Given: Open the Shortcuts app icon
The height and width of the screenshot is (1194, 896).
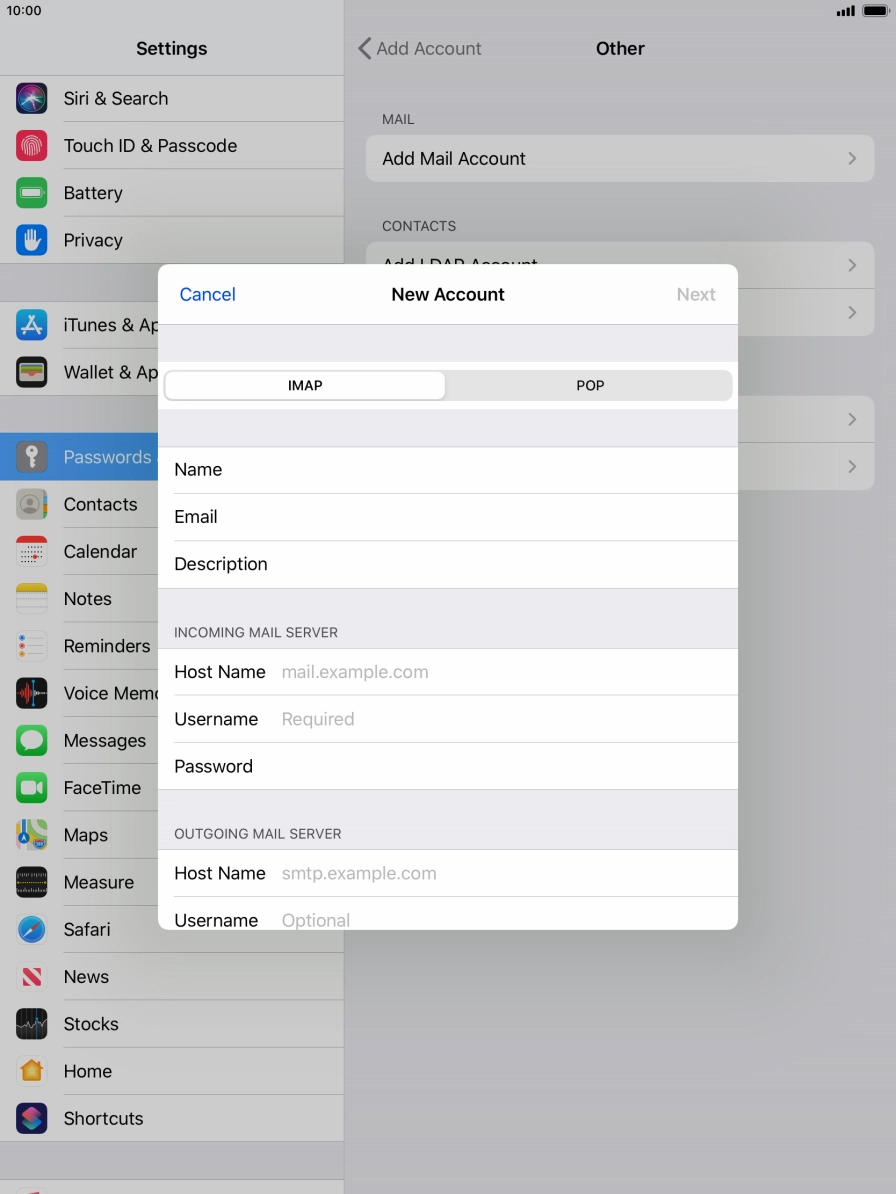Looking at the screenshot, I should pos(32,1118).
